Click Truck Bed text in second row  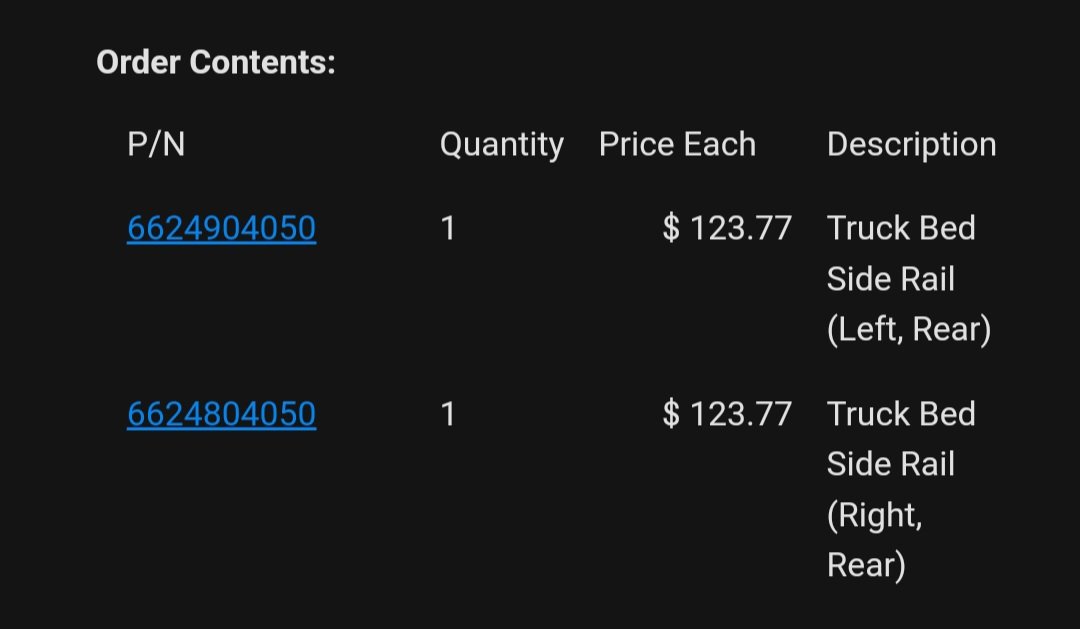pos(901,414)
